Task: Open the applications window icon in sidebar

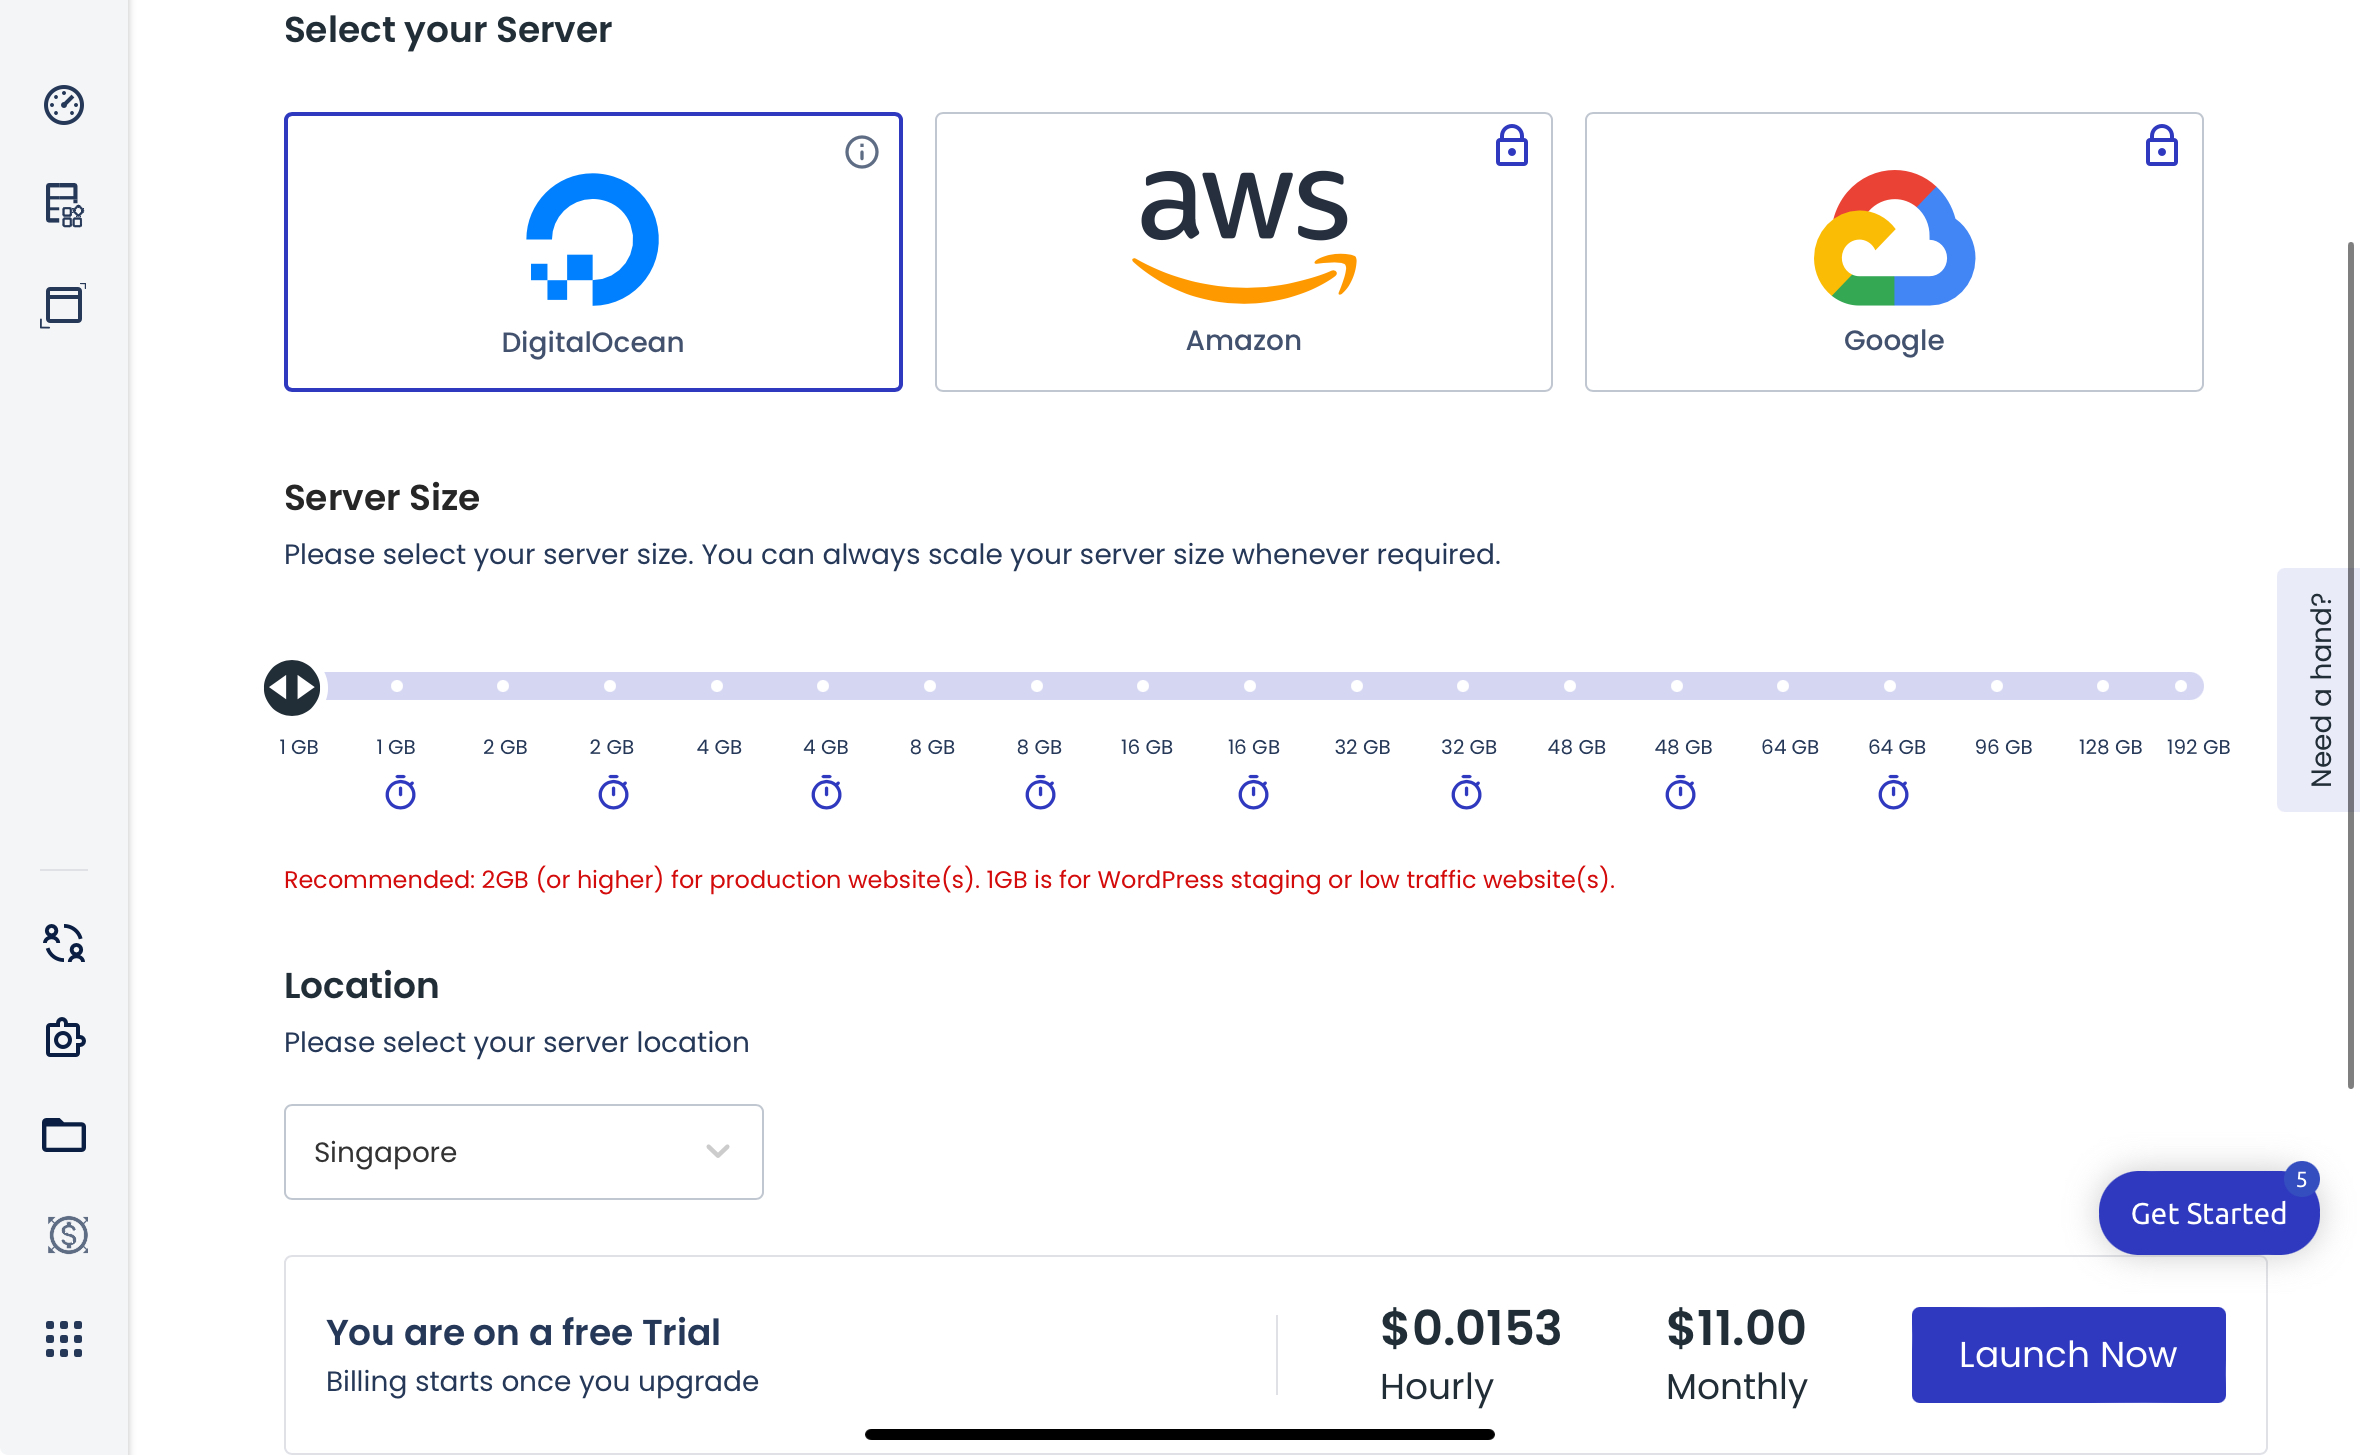Action: [x=64, y=305]
